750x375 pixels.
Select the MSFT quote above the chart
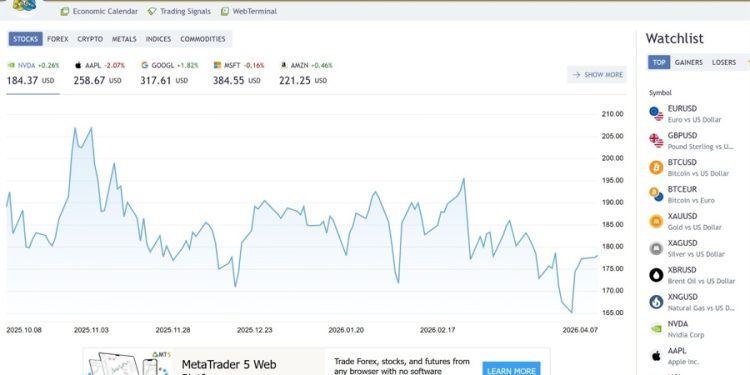[x=239, y=73]
